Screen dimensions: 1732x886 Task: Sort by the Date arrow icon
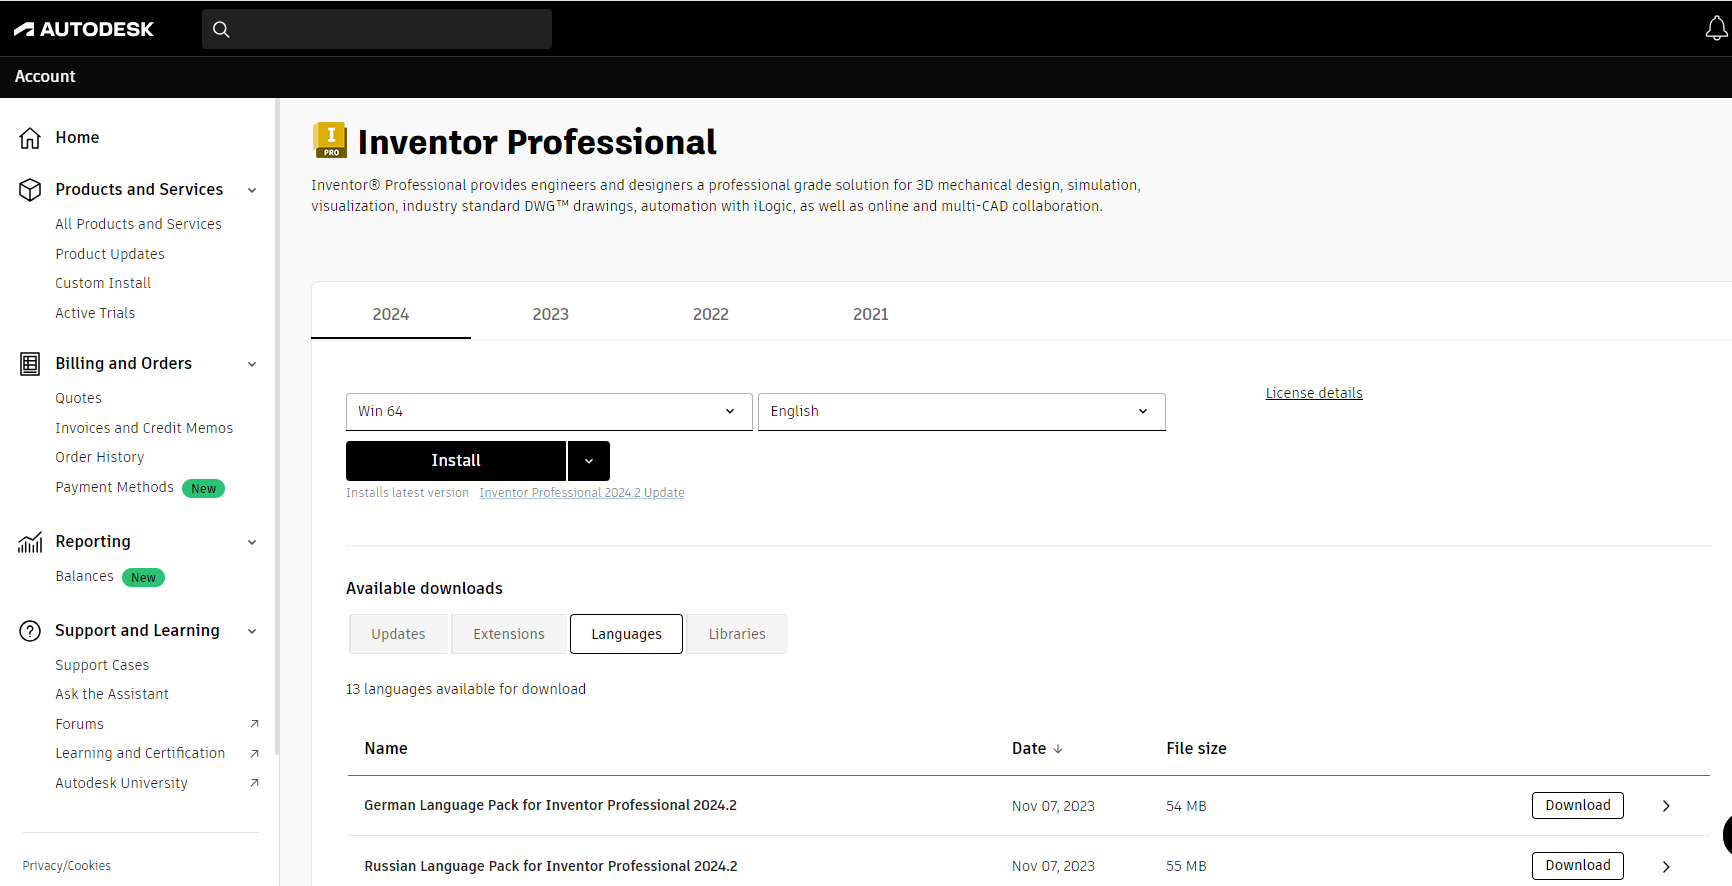coord(1058,749)
